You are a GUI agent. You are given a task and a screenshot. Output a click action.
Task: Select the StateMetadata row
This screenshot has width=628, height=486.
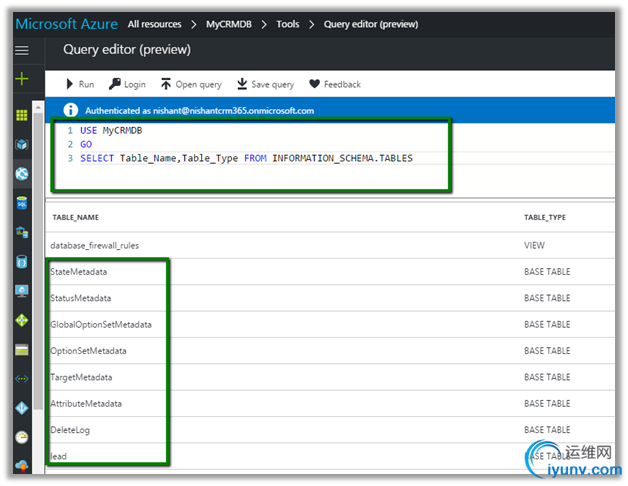(330, 272)
